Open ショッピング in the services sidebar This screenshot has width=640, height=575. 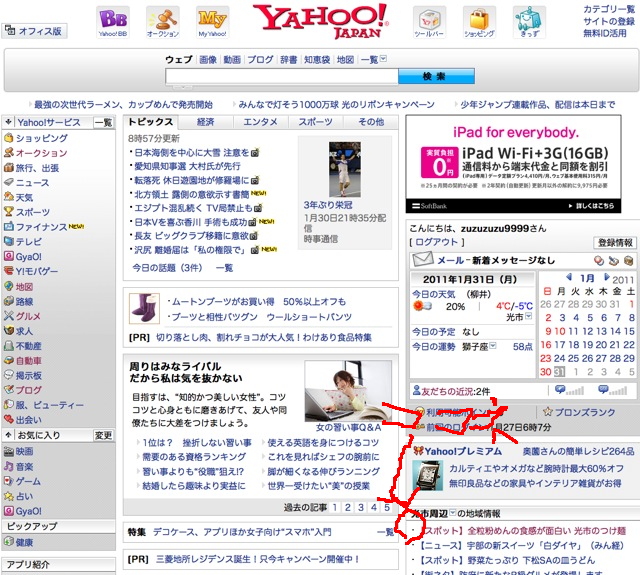pyautogui.click(x=42, y=138)
